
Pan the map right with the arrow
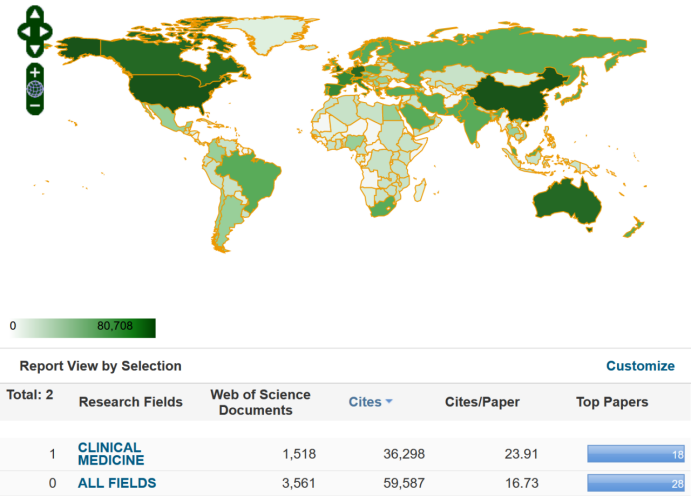[46, 31]
